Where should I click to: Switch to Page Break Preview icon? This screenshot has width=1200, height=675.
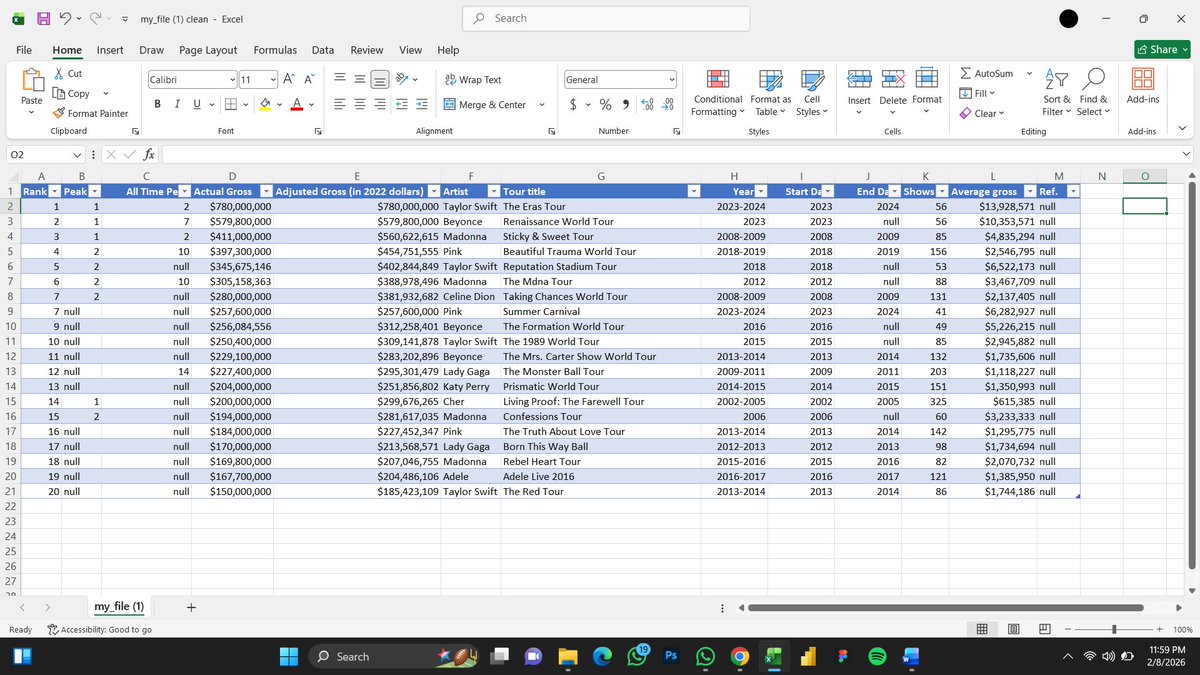pyautogui.click(x=1043, y=629)
